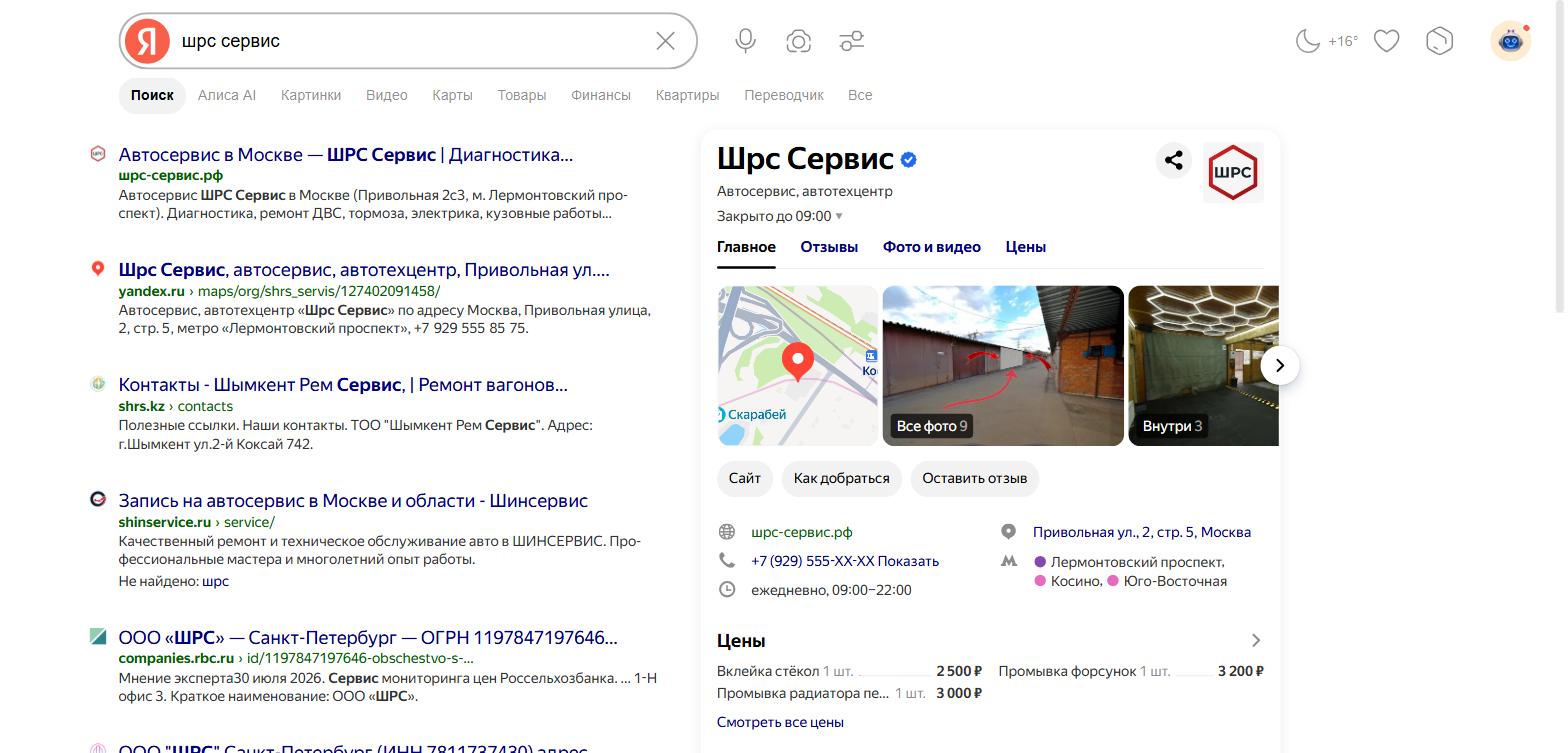1568x753 pixels.
Task: Open the шрс-сервис.рф link in card
Action: pos(802,532)
